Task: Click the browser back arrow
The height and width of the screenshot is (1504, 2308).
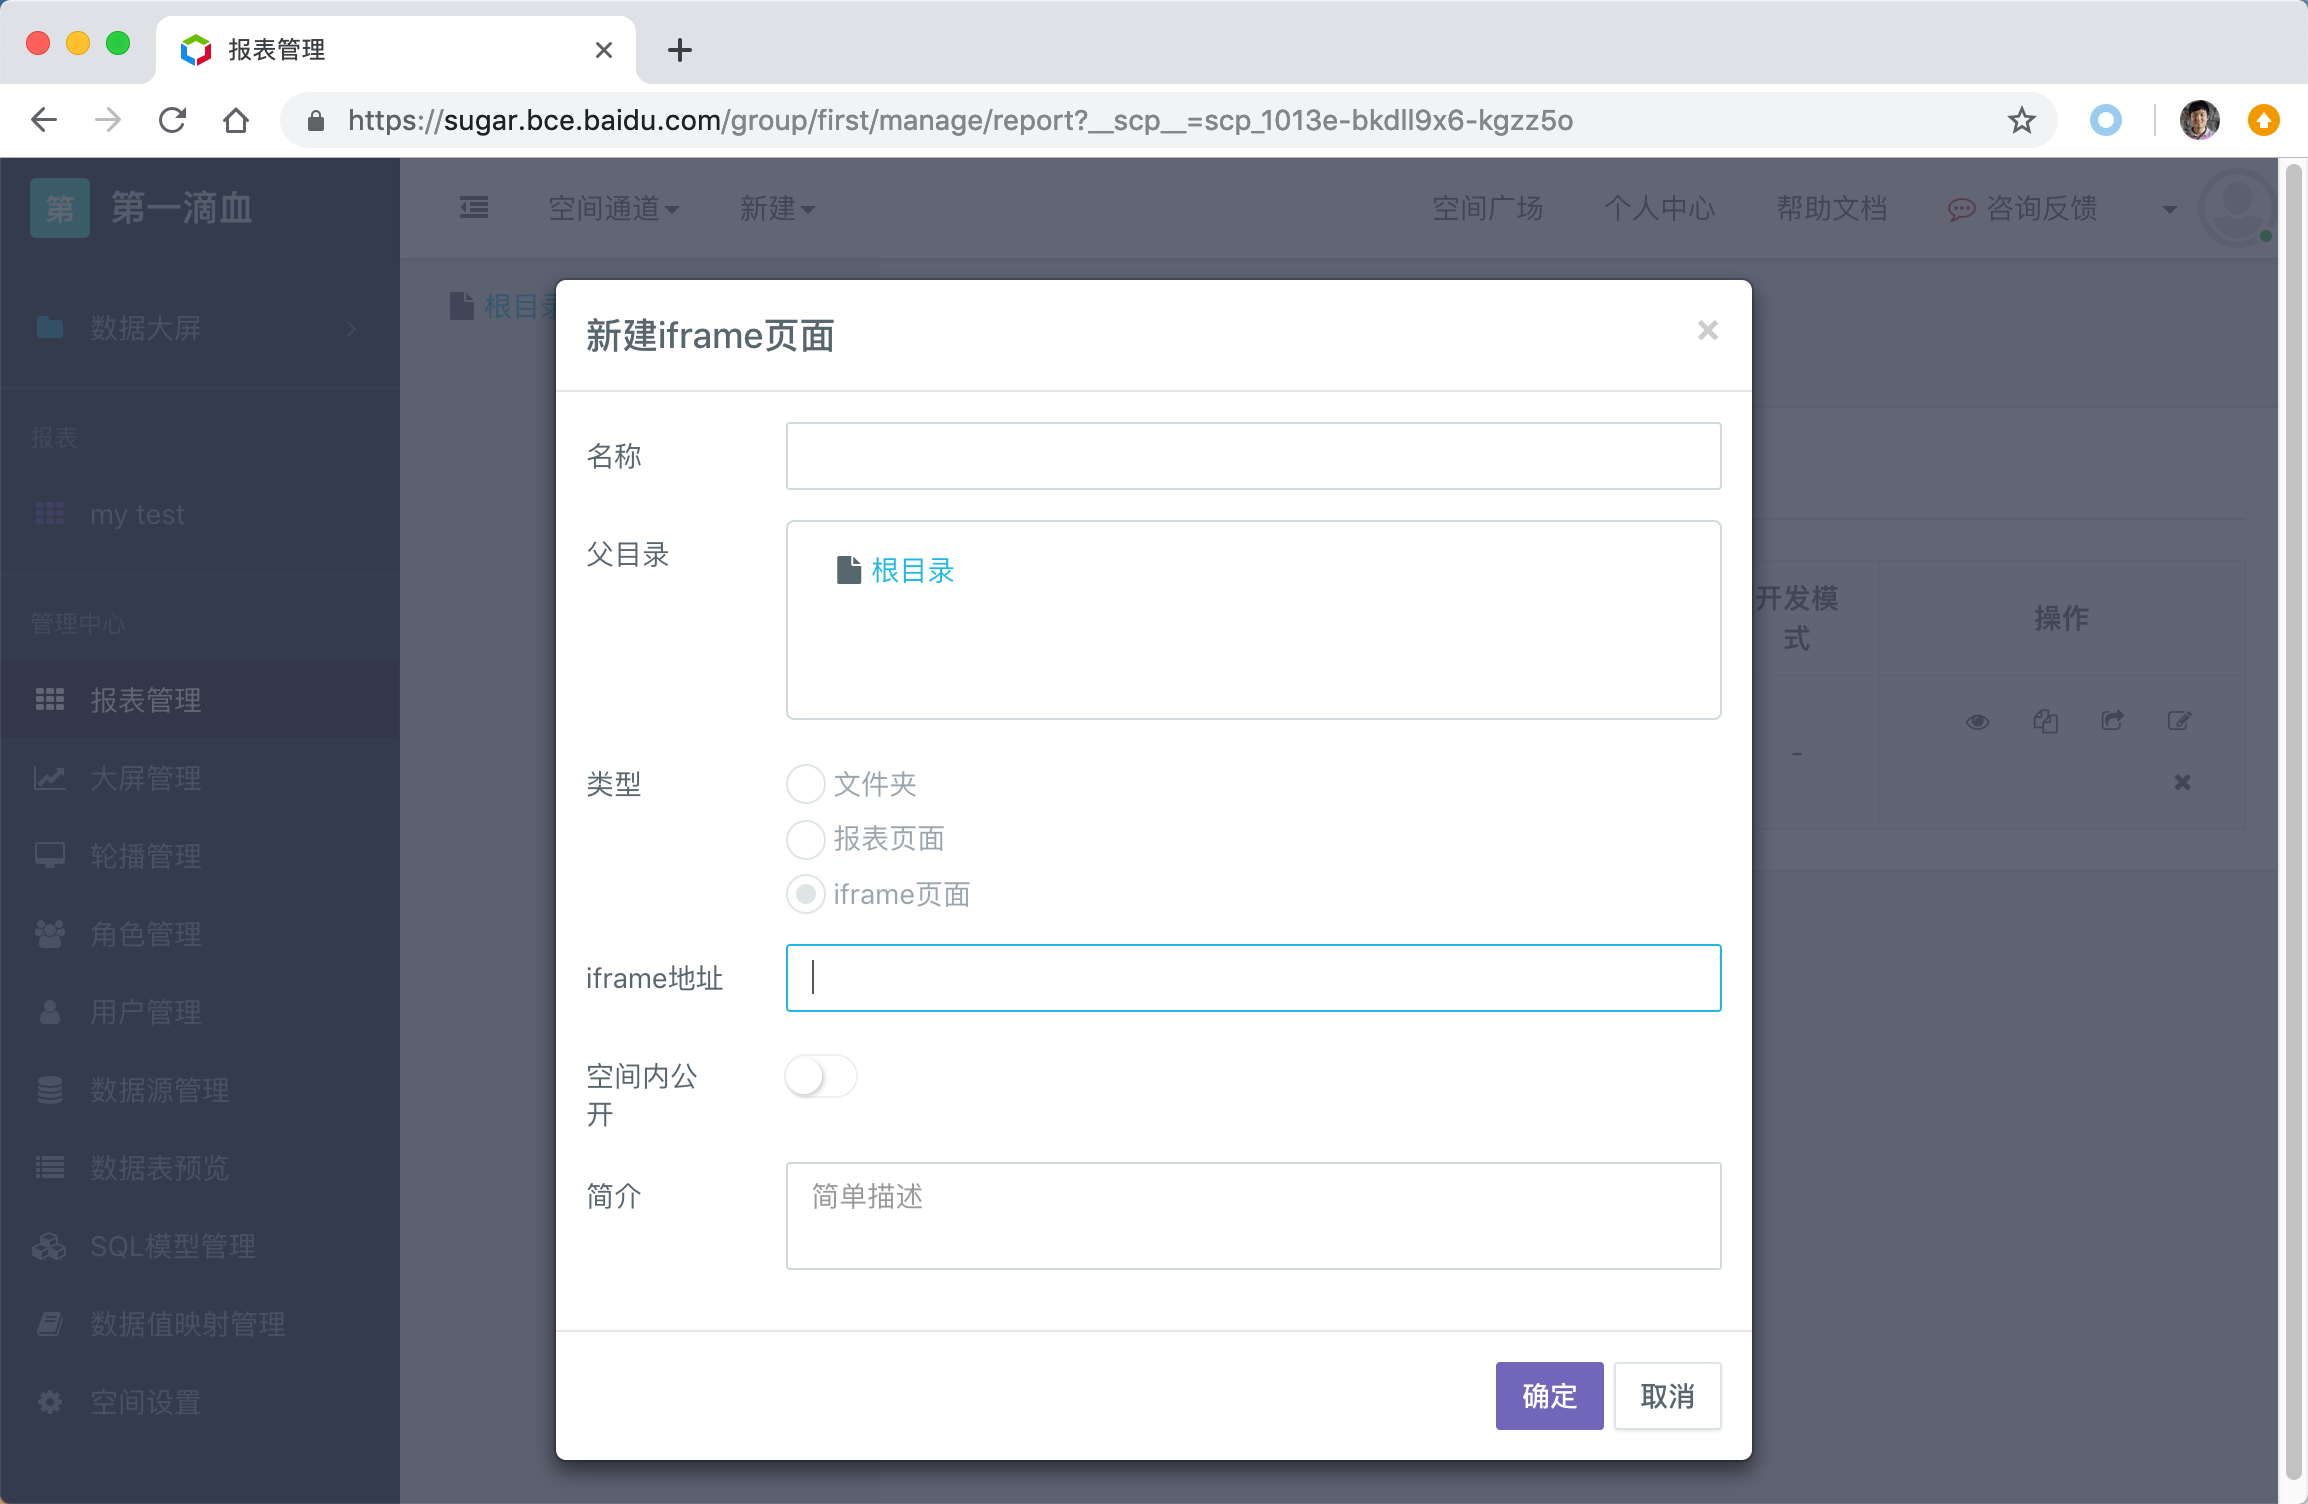Action: pyautogui.click(x=44, y=121)
